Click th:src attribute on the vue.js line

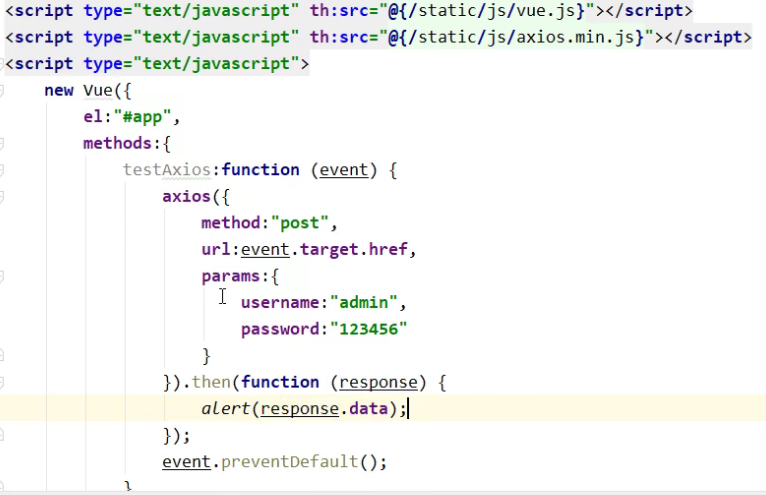(x=339, y=11)
